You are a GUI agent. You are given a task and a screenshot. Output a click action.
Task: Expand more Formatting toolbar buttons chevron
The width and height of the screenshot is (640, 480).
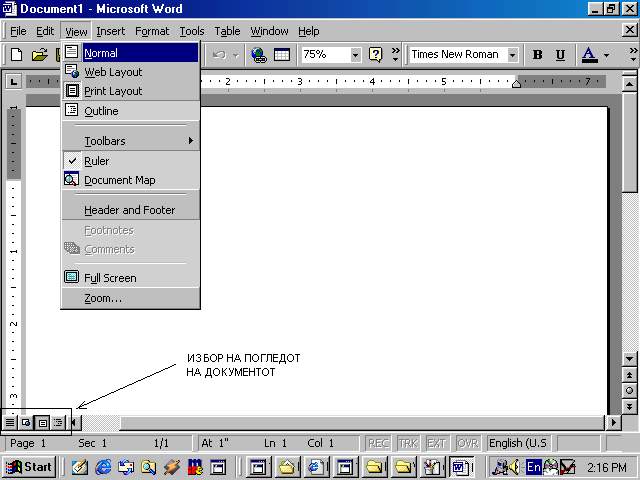633,54
